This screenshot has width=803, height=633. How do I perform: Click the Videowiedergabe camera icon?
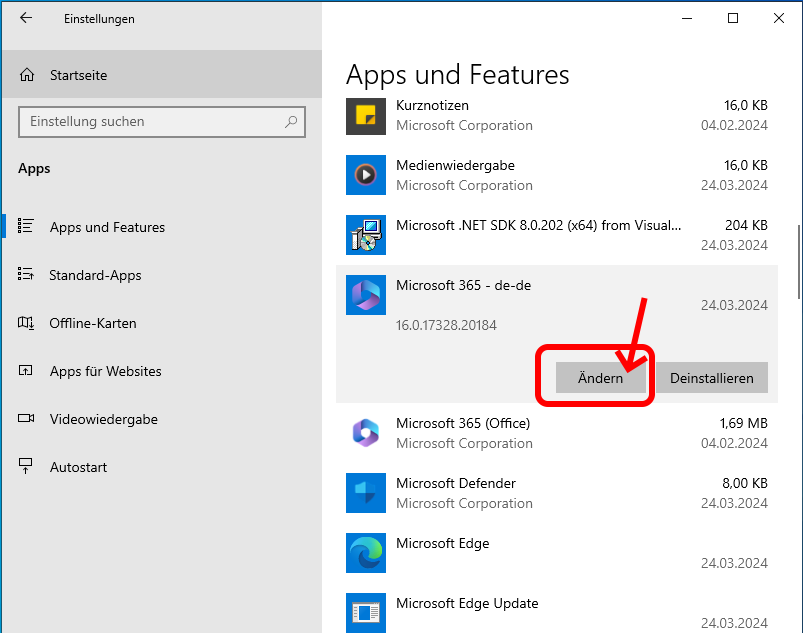[x=26, y=418]
